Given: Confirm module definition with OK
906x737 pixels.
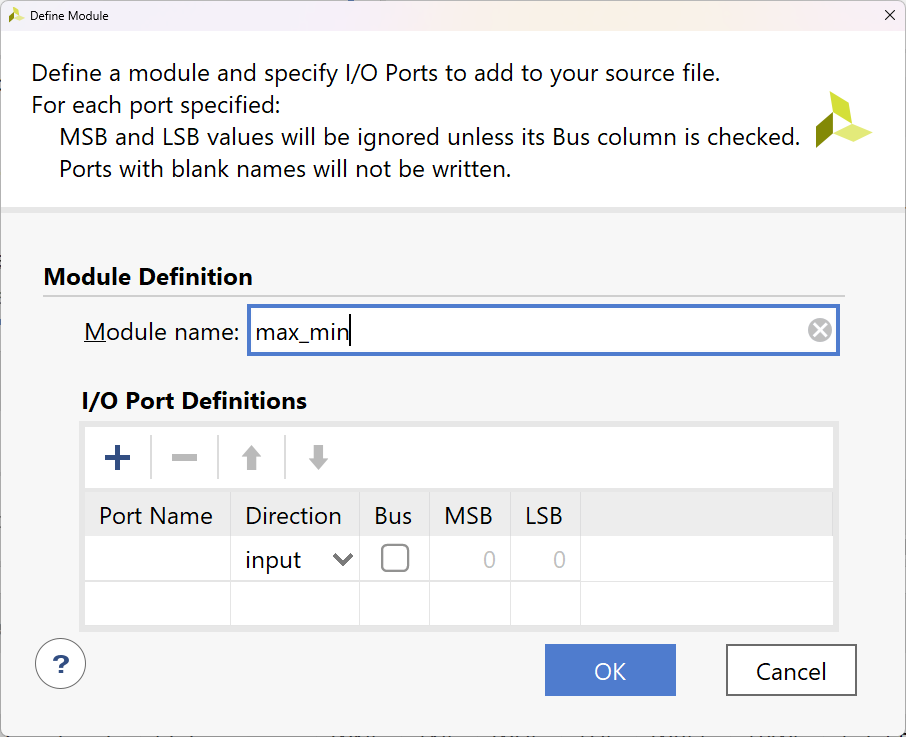Looking at the screenshot, I should coord(610,670).
